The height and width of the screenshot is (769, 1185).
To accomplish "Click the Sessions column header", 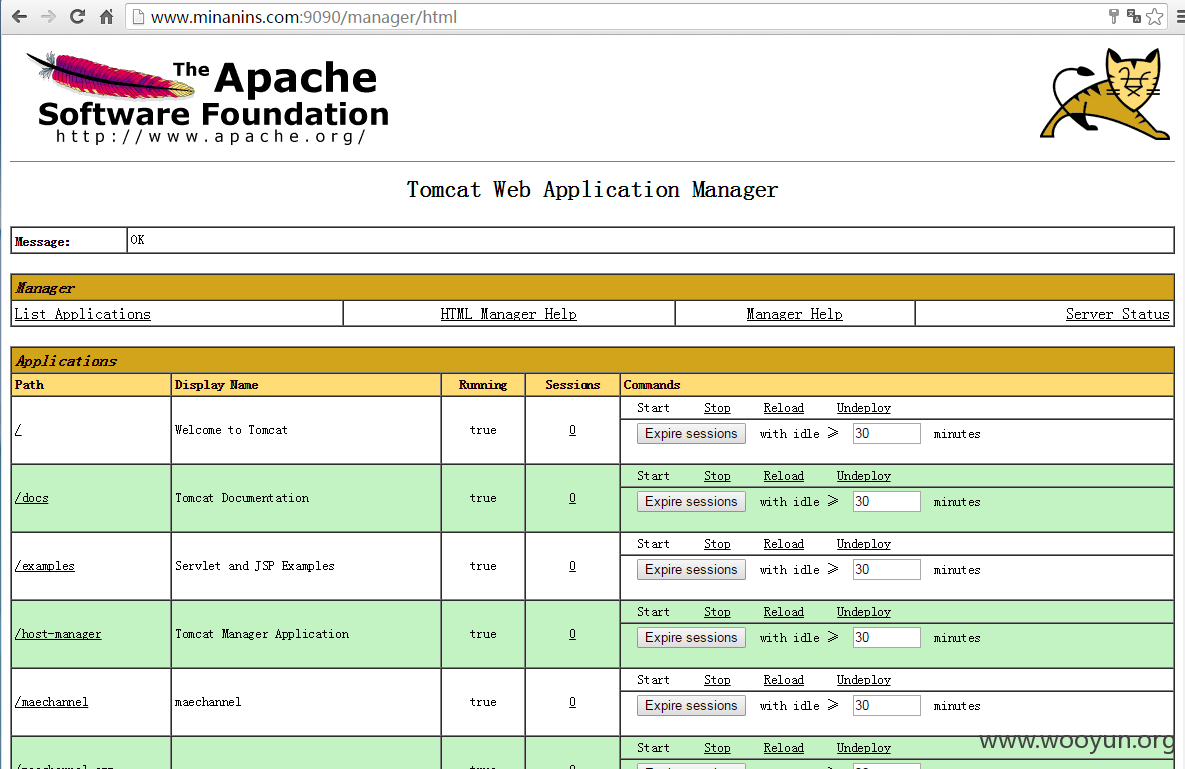I will pyautogui.click(x=573, y=385).
